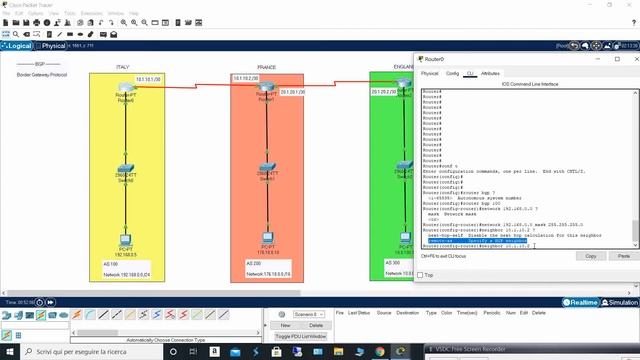Open the Attributes tab in Router0 window
This screenshot has width=640, height=360.
coord(490,73)
